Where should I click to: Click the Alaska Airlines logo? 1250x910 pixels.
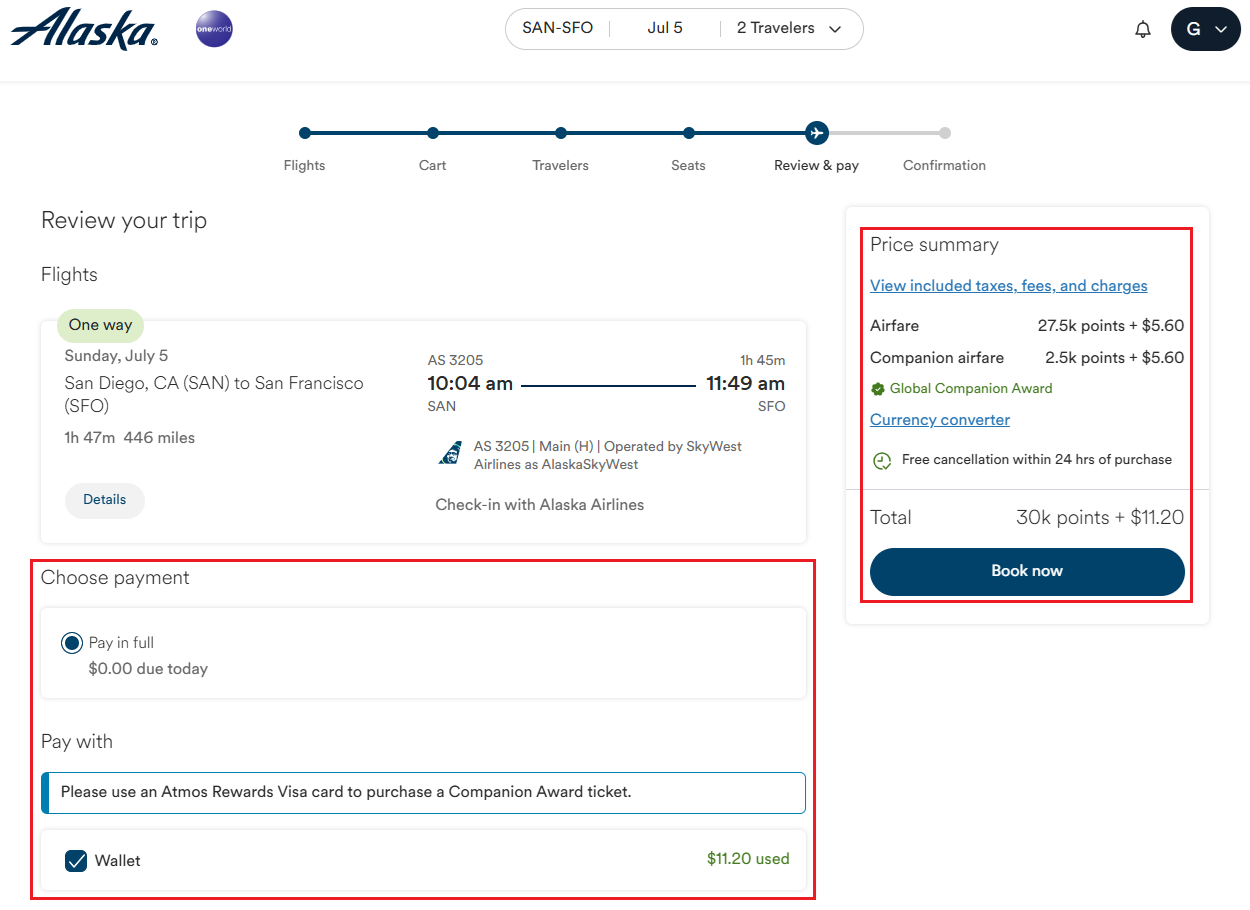(84, 29)
